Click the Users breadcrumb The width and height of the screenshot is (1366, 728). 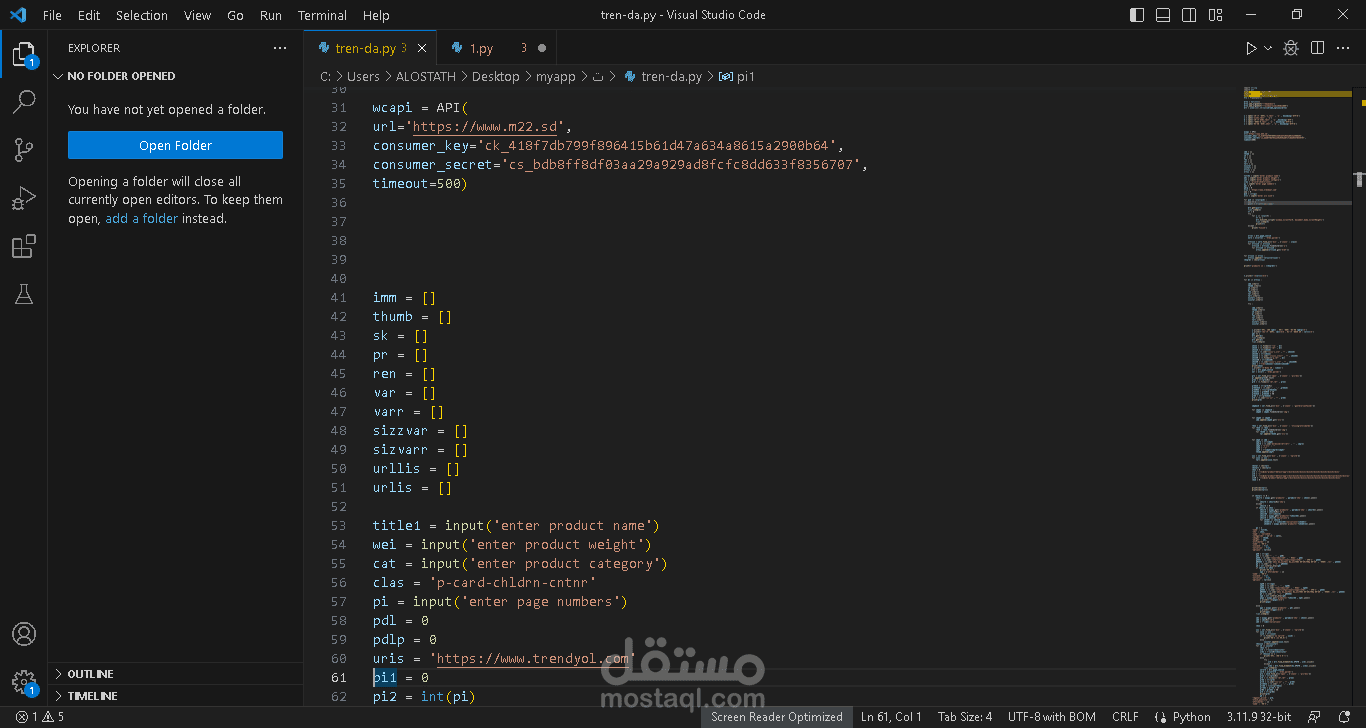[x=363, y=76]
